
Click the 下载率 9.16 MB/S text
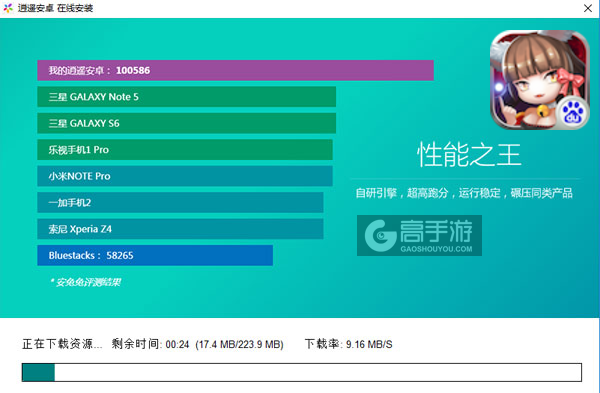coord(349,344)
